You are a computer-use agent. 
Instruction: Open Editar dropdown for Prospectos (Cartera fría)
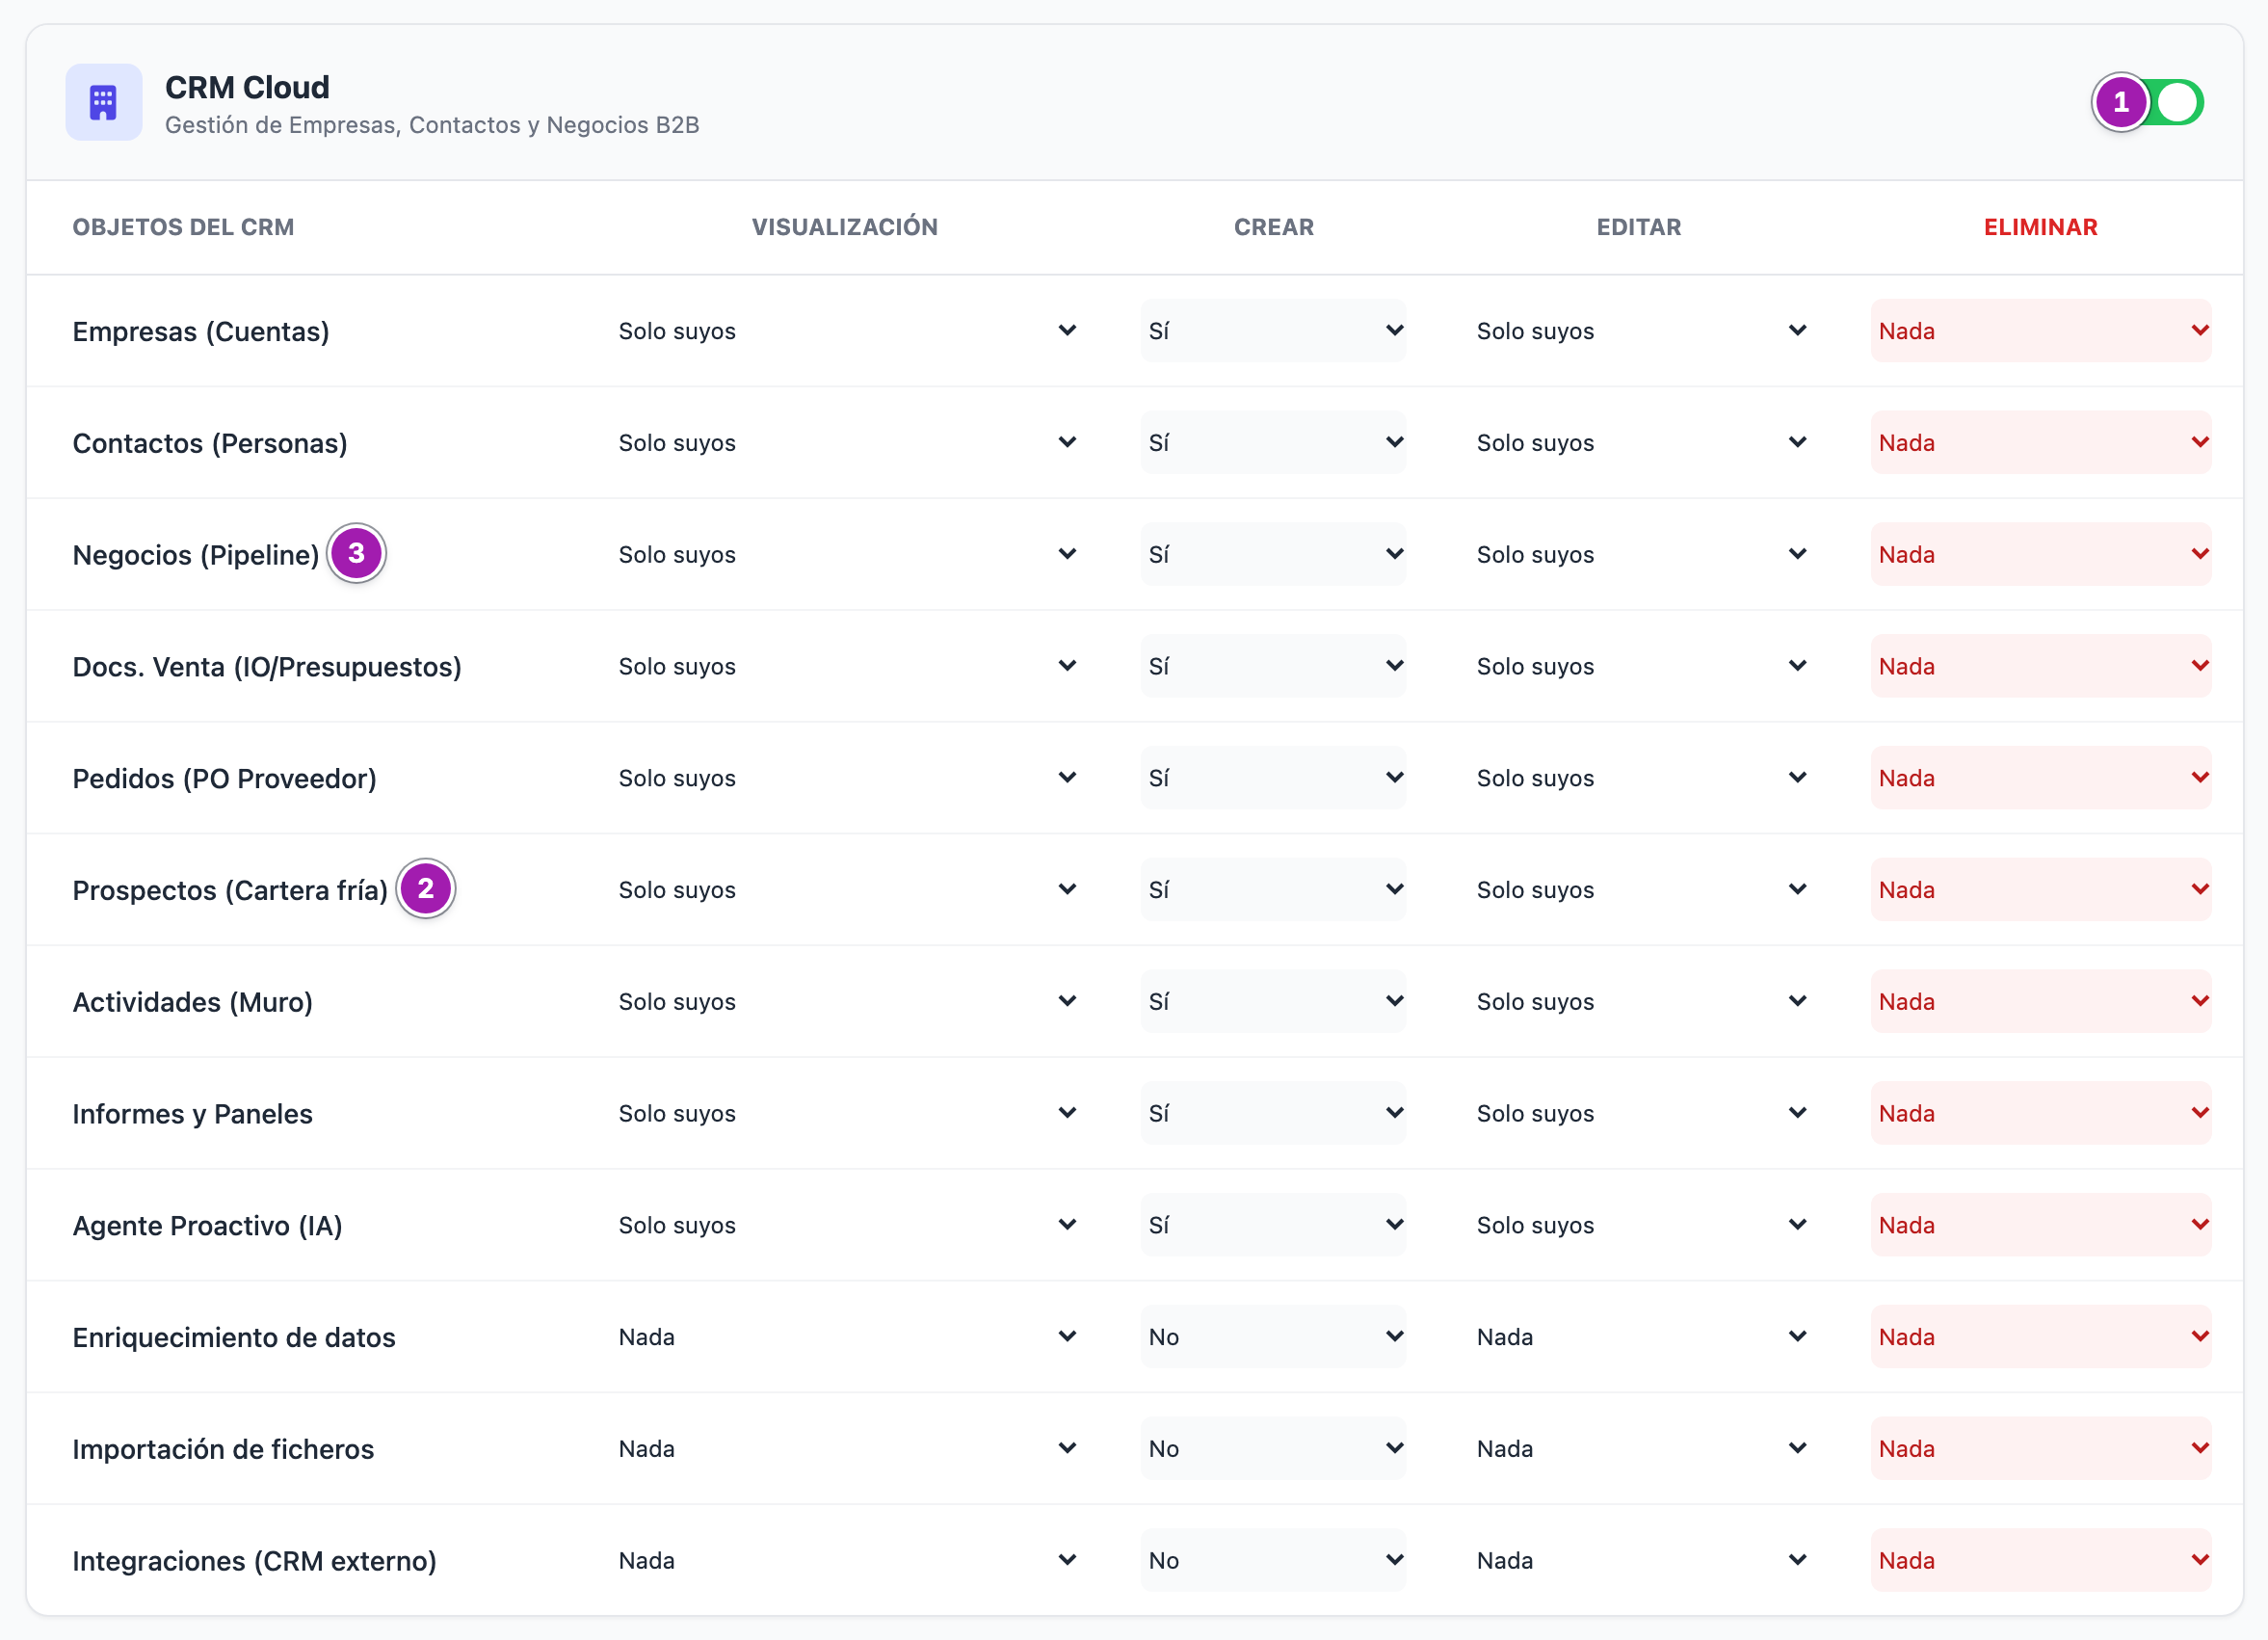1640,890
